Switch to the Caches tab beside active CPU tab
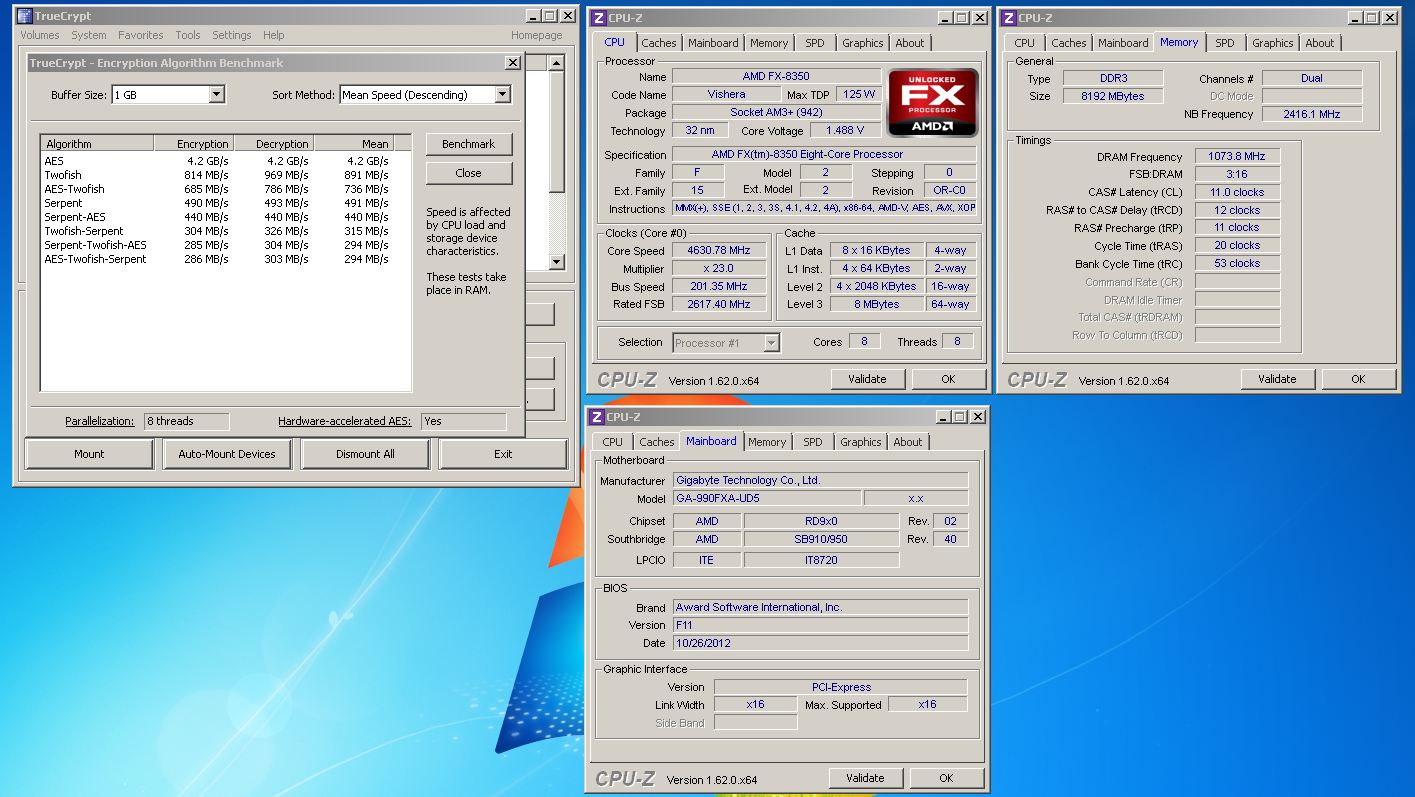 coord(658,43)
